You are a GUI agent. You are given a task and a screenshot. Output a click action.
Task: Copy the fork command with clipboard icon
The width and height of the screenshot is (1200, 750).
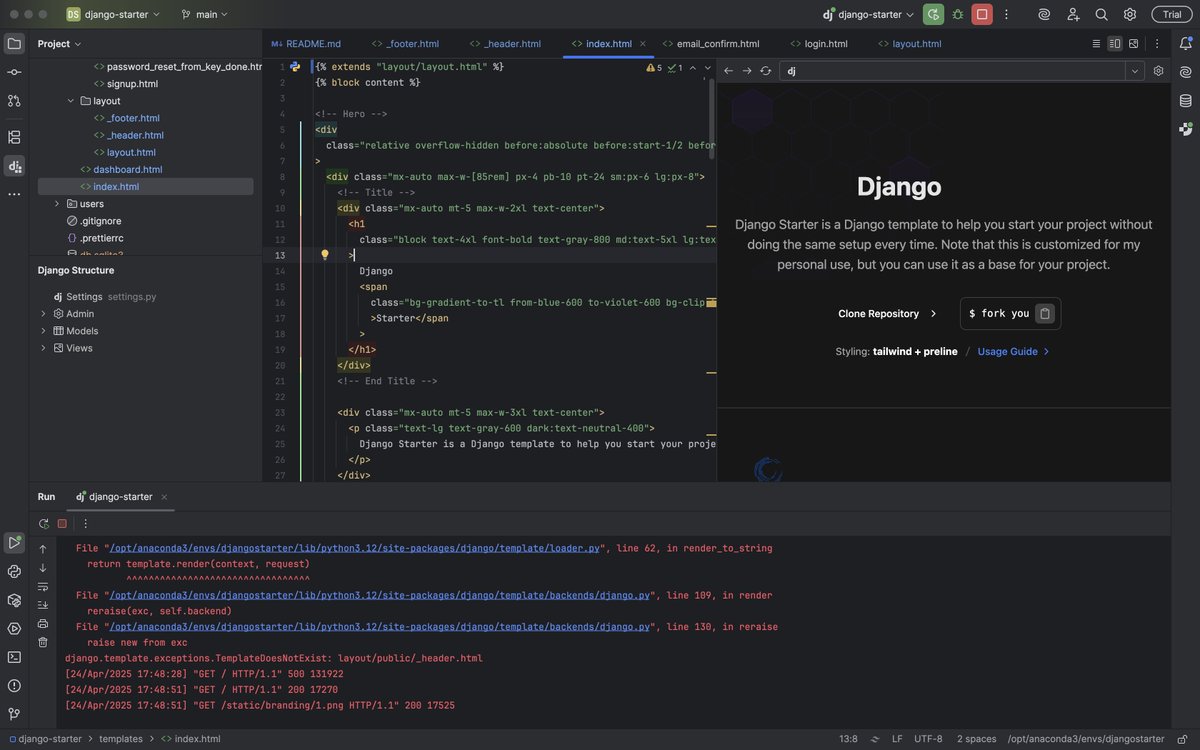(1045, 313)
